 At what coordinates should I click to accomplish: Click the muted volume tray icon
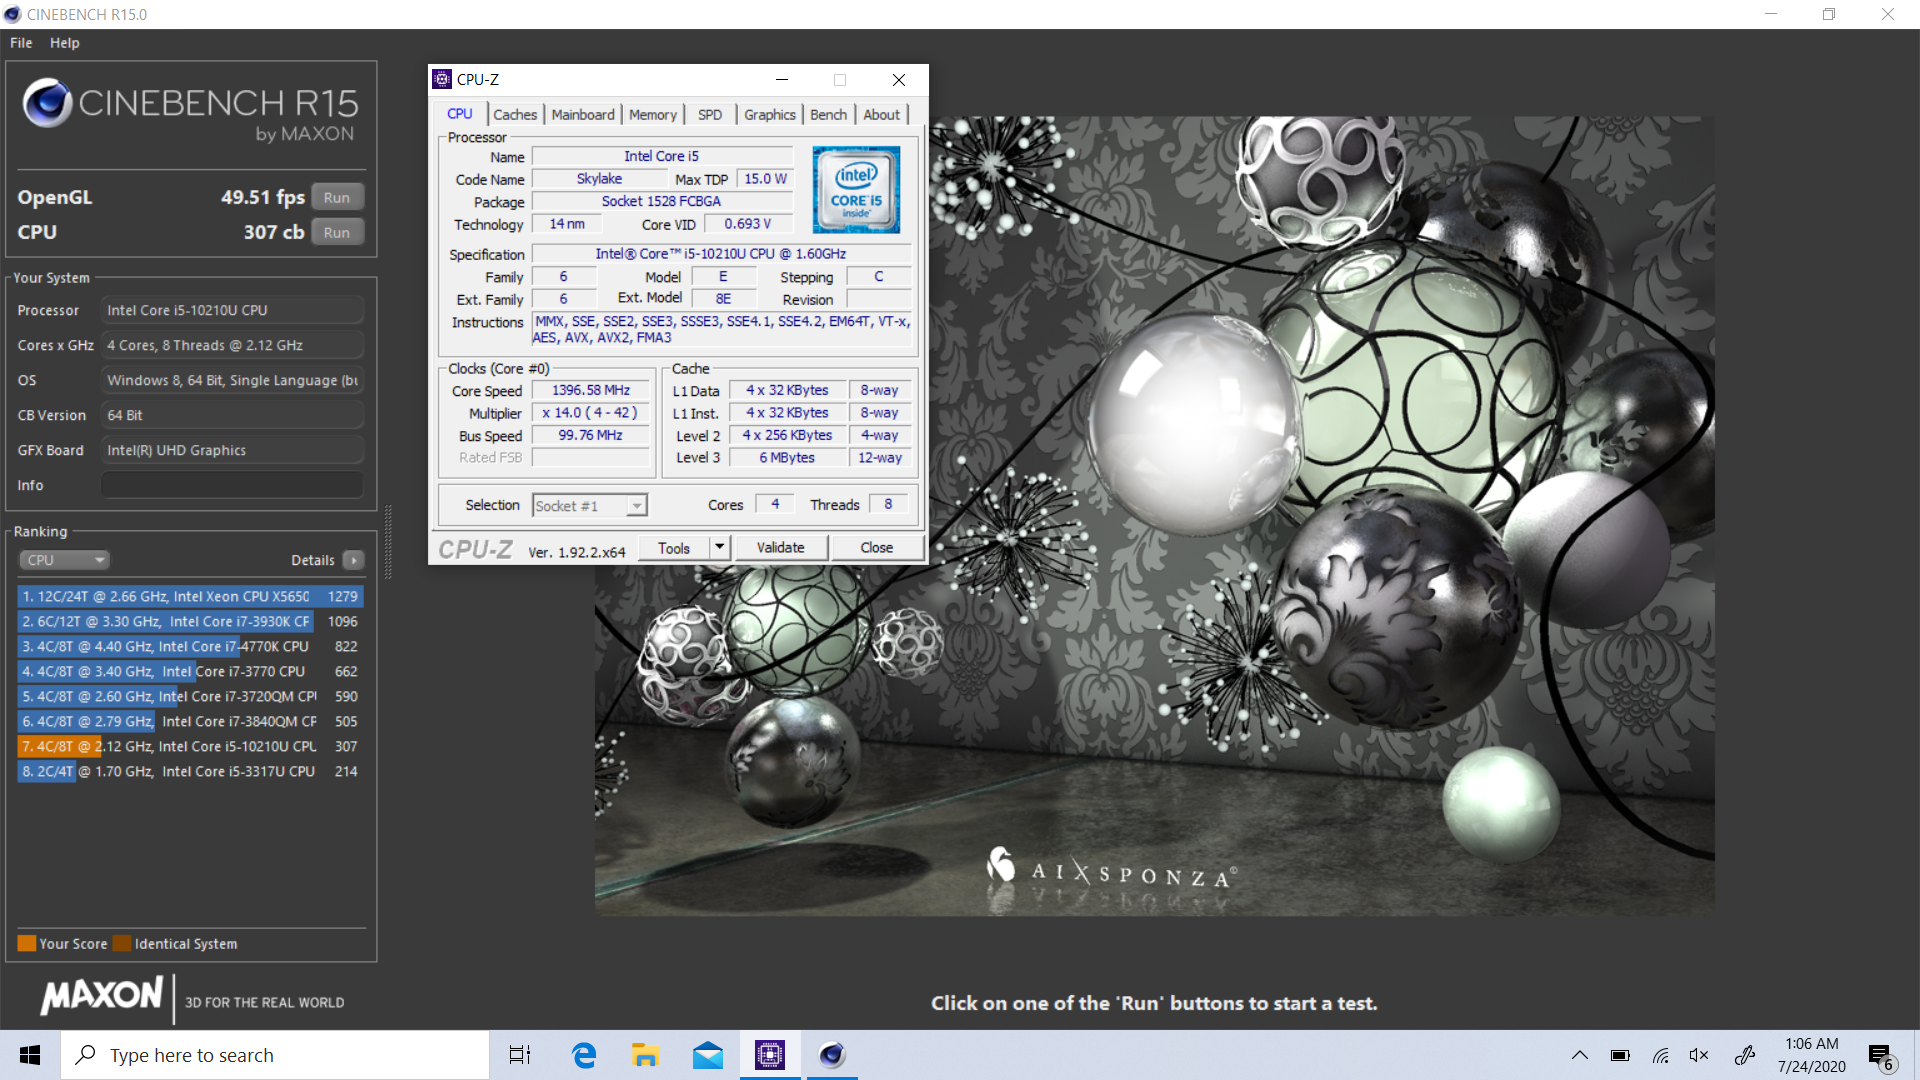(1699, 1055)
